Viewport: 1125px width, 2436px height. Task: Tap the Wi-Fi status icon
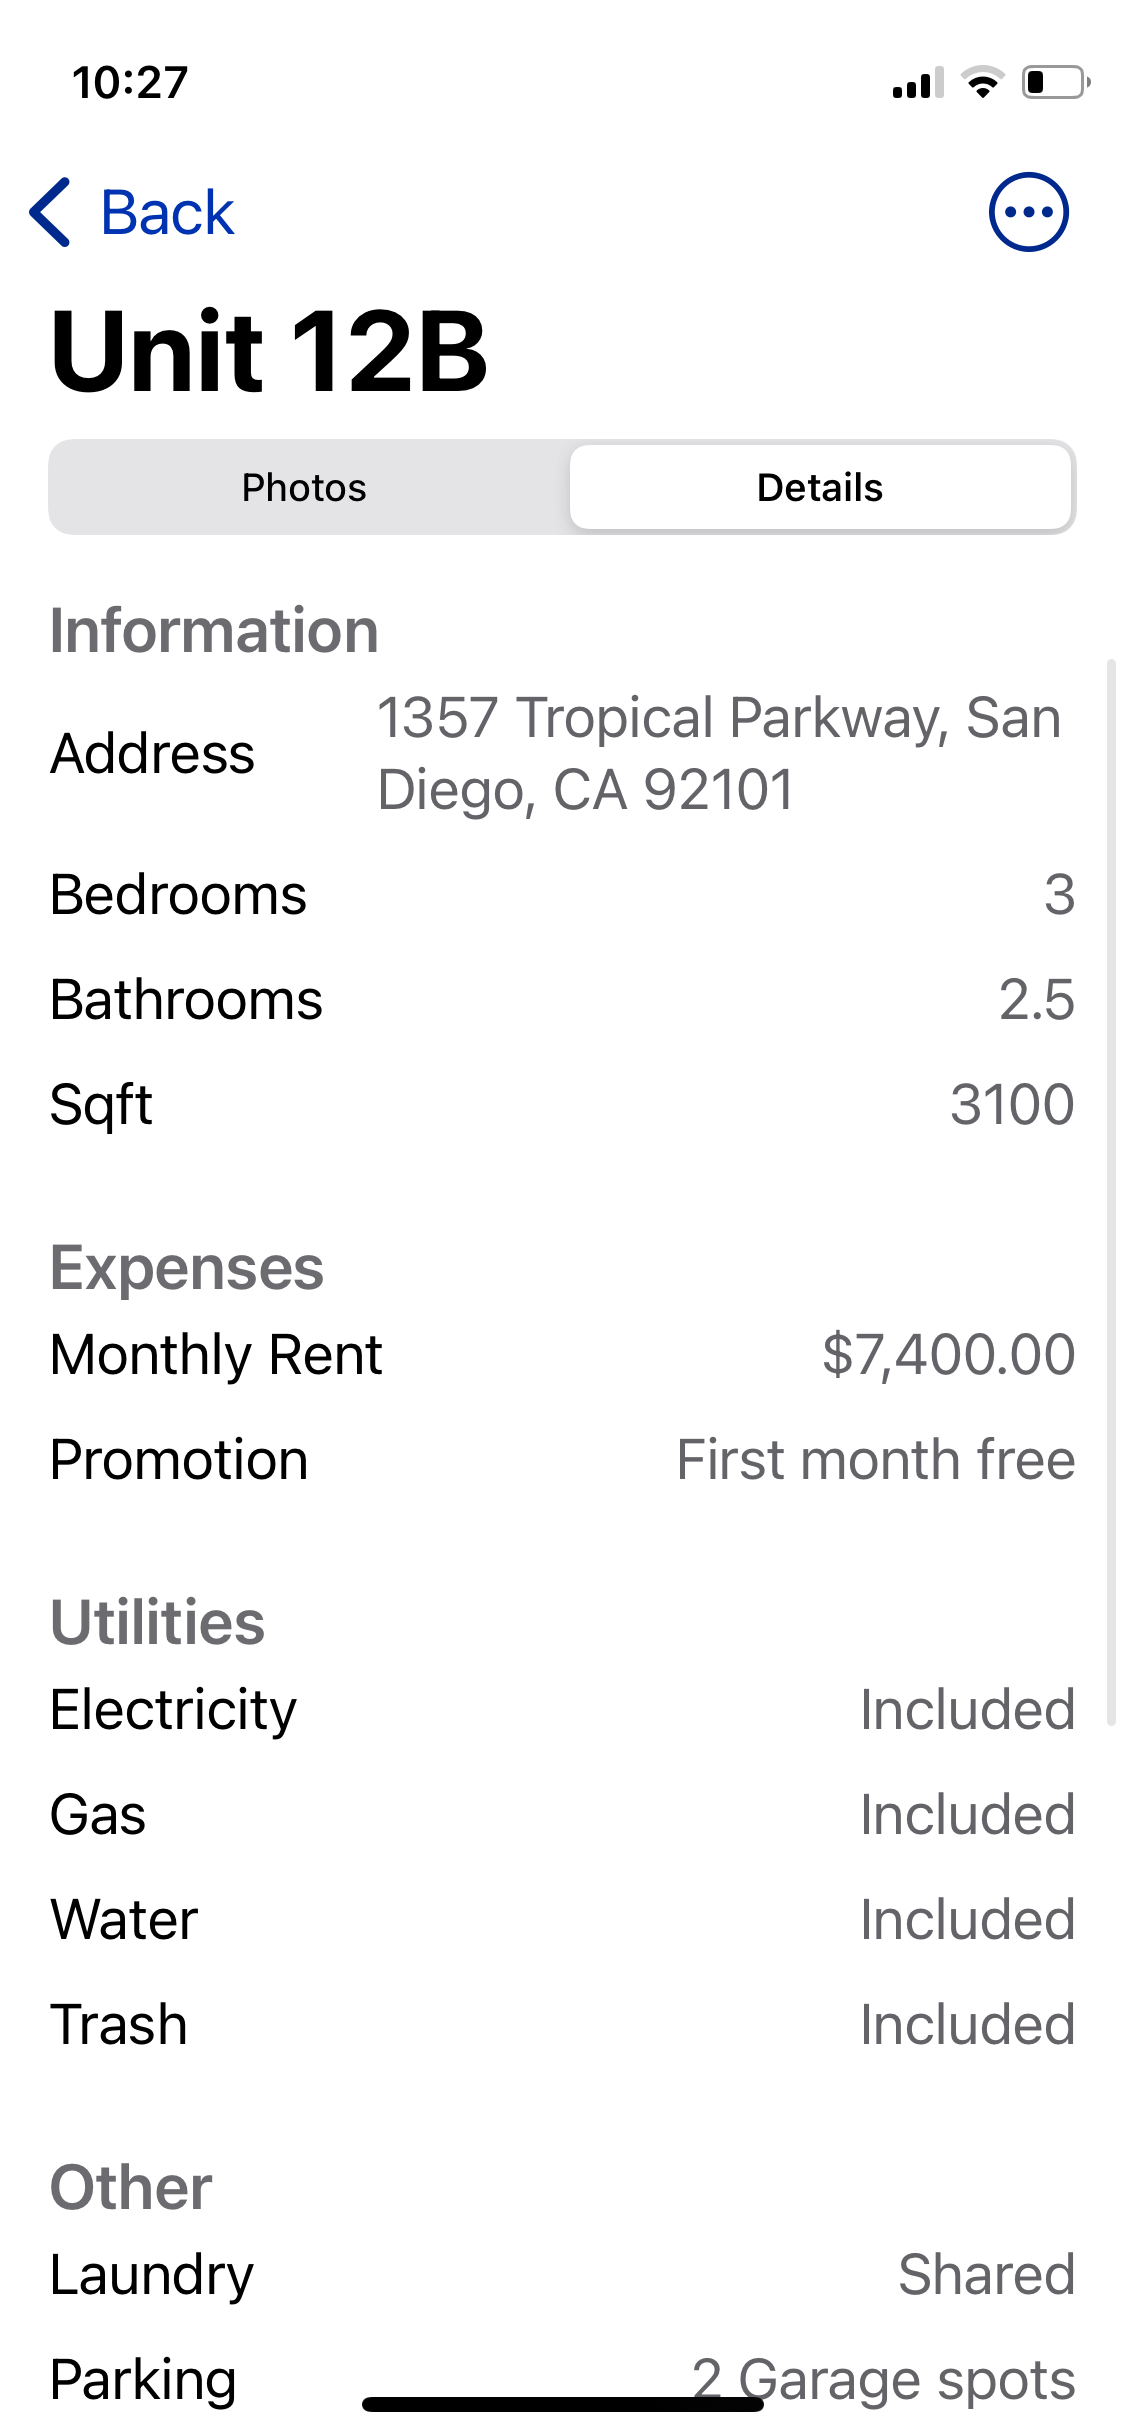[982, 82]
